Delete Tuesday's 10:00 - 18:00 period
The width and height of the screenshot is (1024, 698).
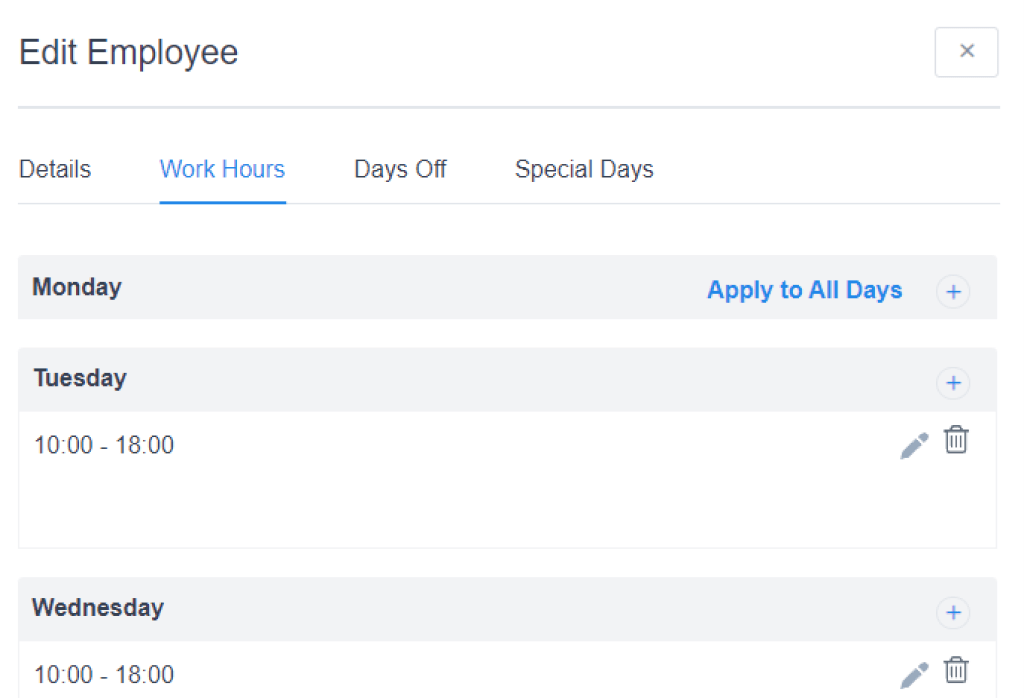click(x=957, y=440)
